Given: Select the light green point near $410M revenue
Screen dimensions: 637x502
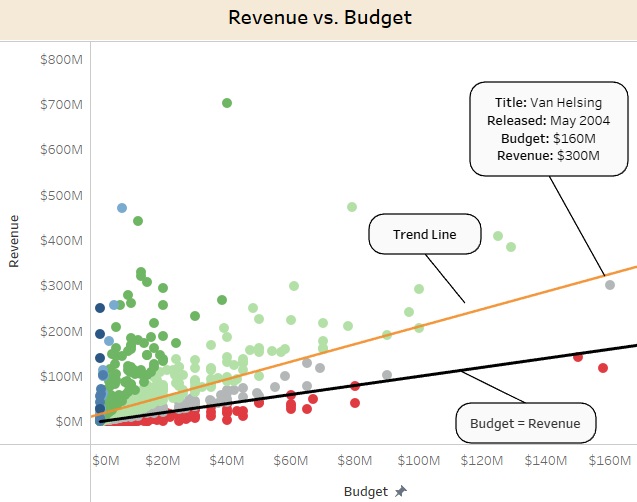Looking at the screenshot, I should (498, 236).
